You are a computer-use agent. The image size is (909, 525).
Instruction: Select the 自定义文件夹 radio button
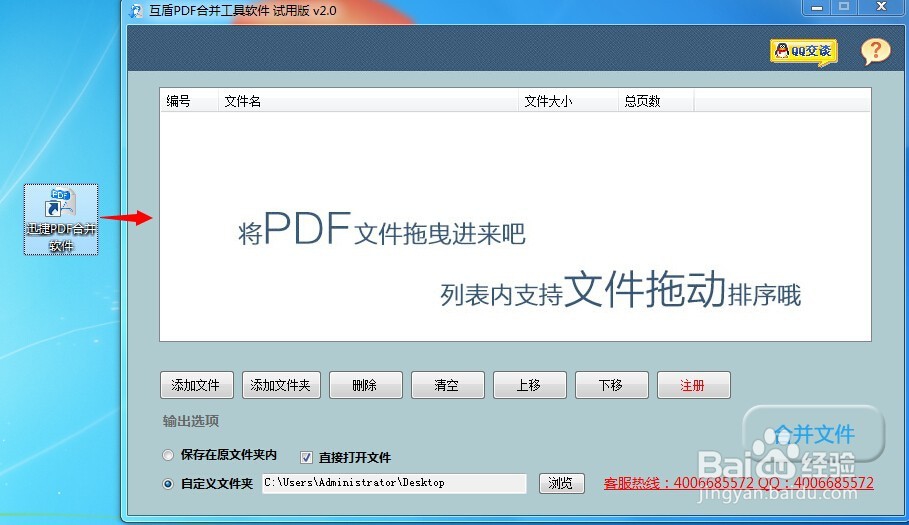(168, 484)
